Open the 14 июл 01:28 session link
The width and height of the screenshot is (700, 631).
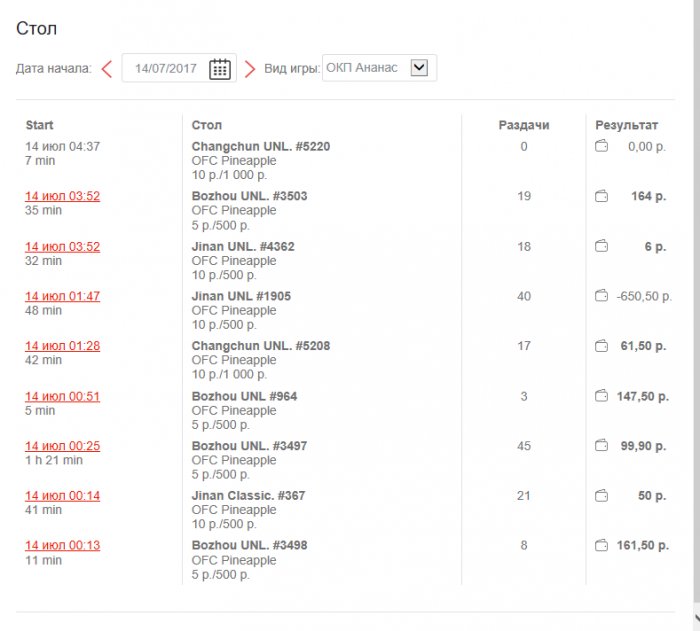(x=62, y=346)
